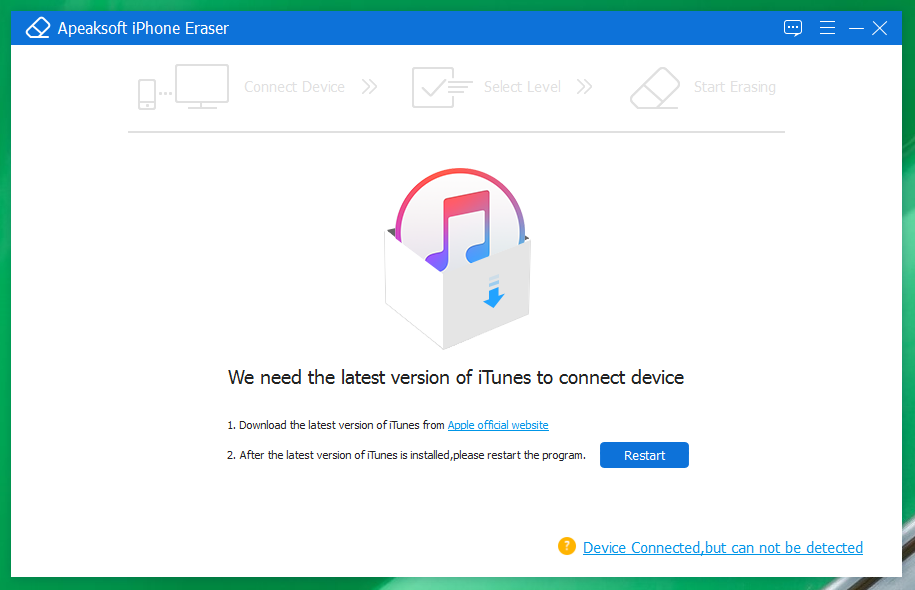
Task: Click the eraser Start Erasing icon
Action: pyautogui.click(x=655, y=88)
